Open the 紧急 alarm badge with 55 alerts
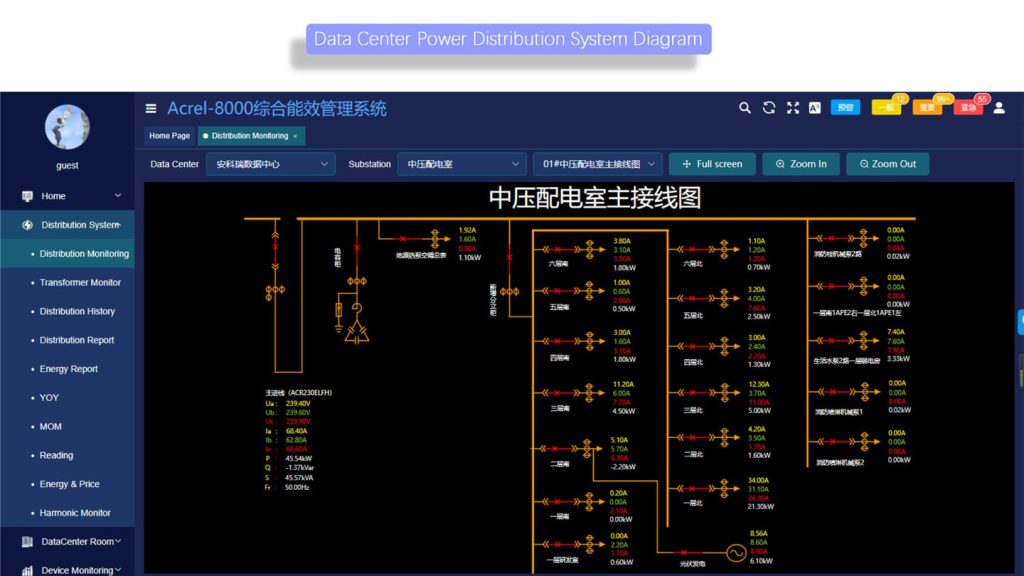Image resolution: width=1024 pixels, height=576 pixels. tap(966, 108)
